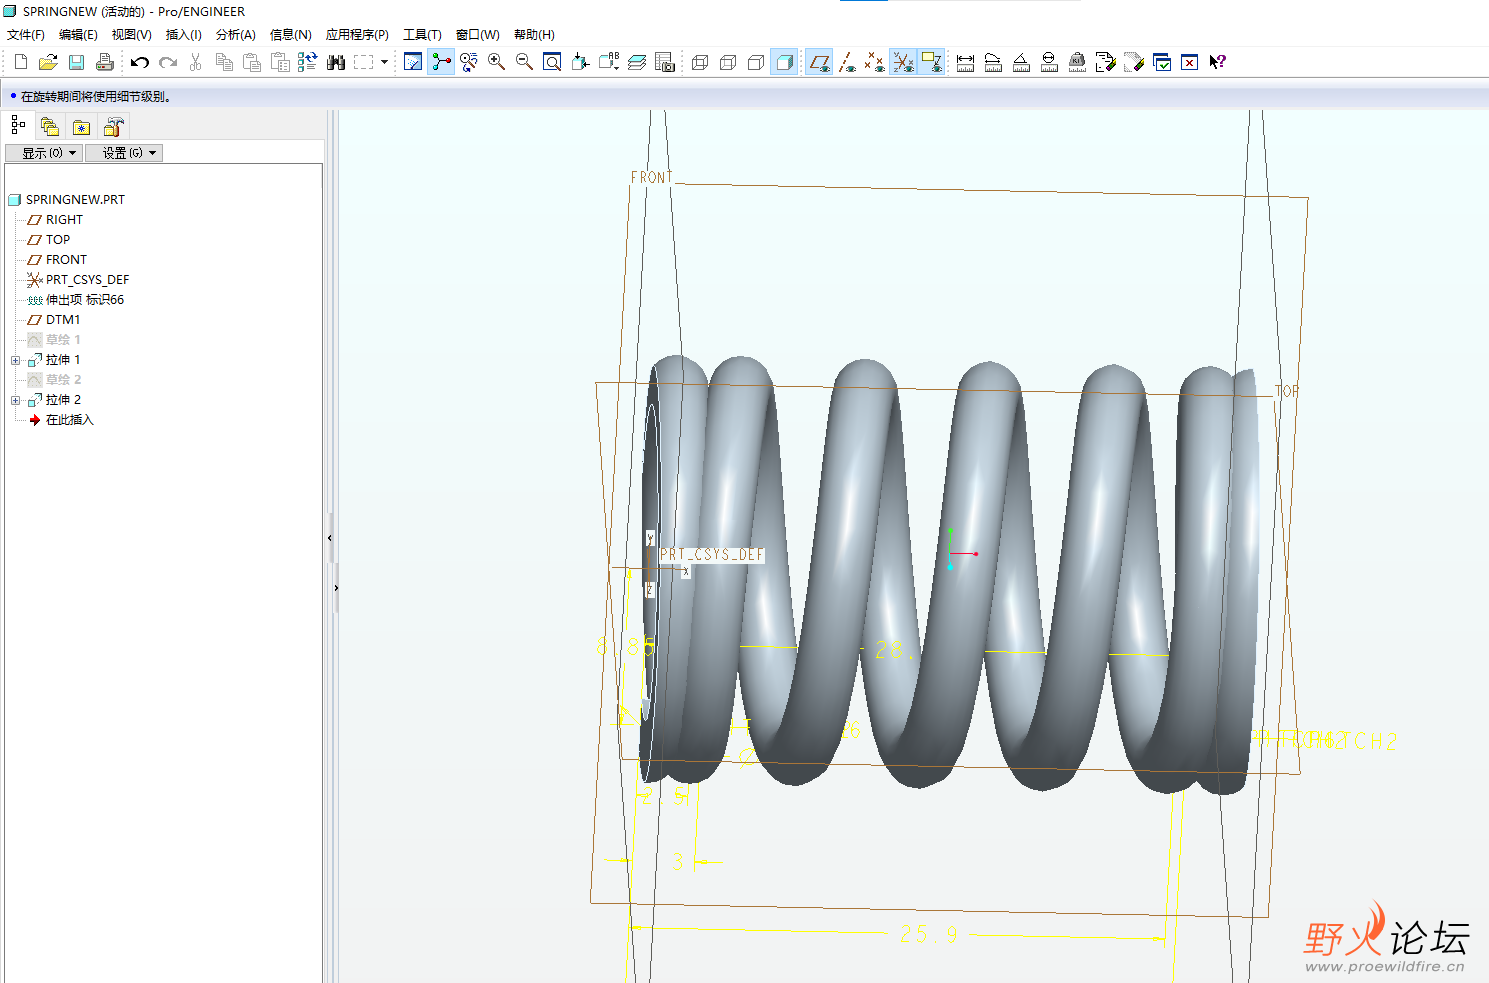
Task: Switch to Wireframe display style
Action: point(700,62)
